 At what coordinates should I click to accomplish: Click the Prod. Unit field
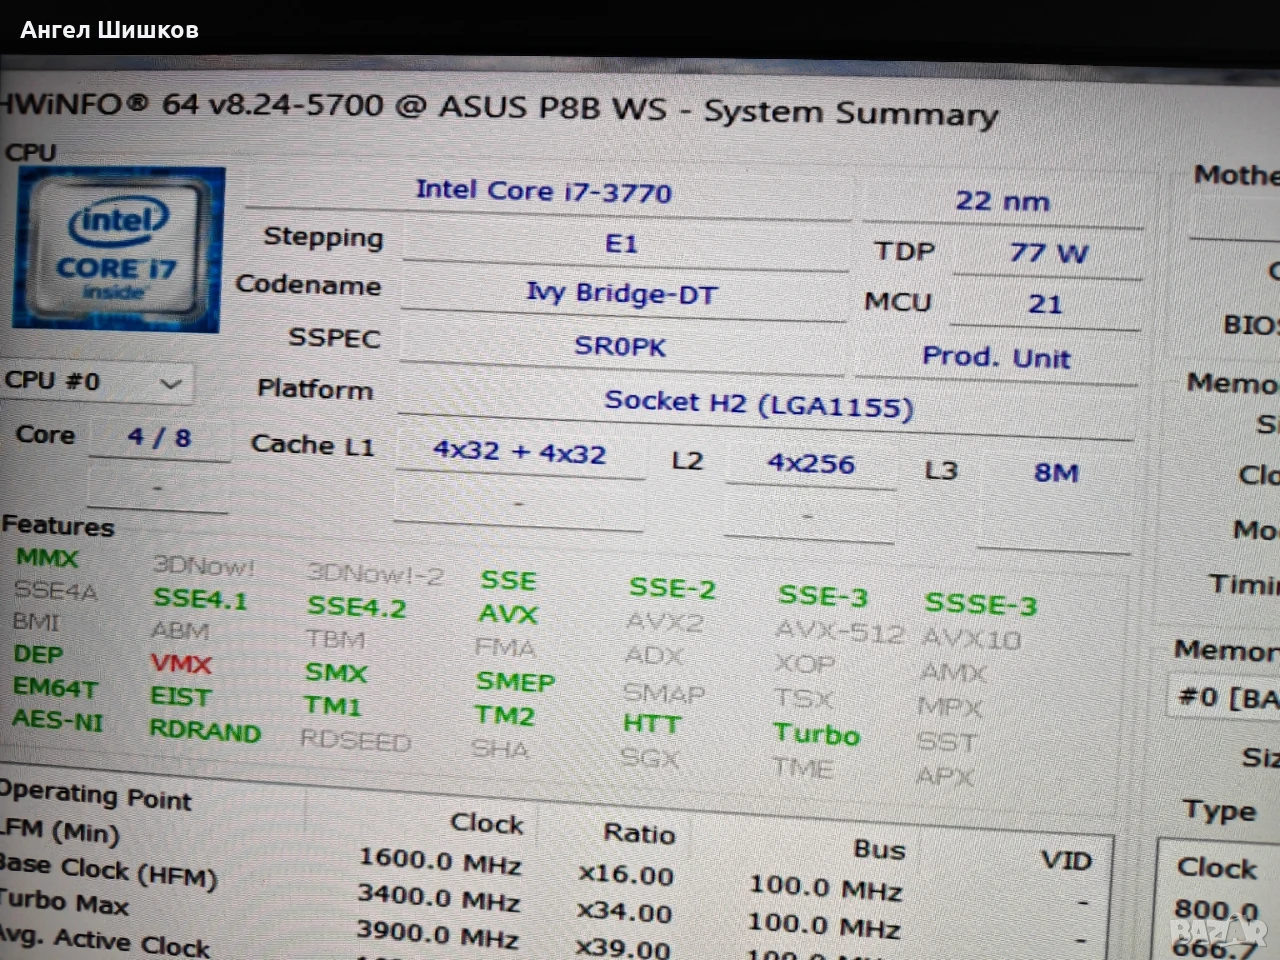click(996, 357)
